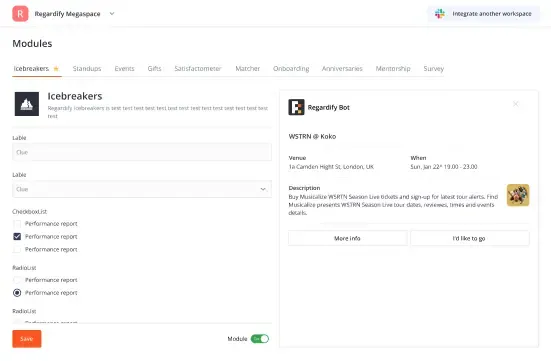Click the Modules page heading
551x361 pixels.
[x=32, y=44]
